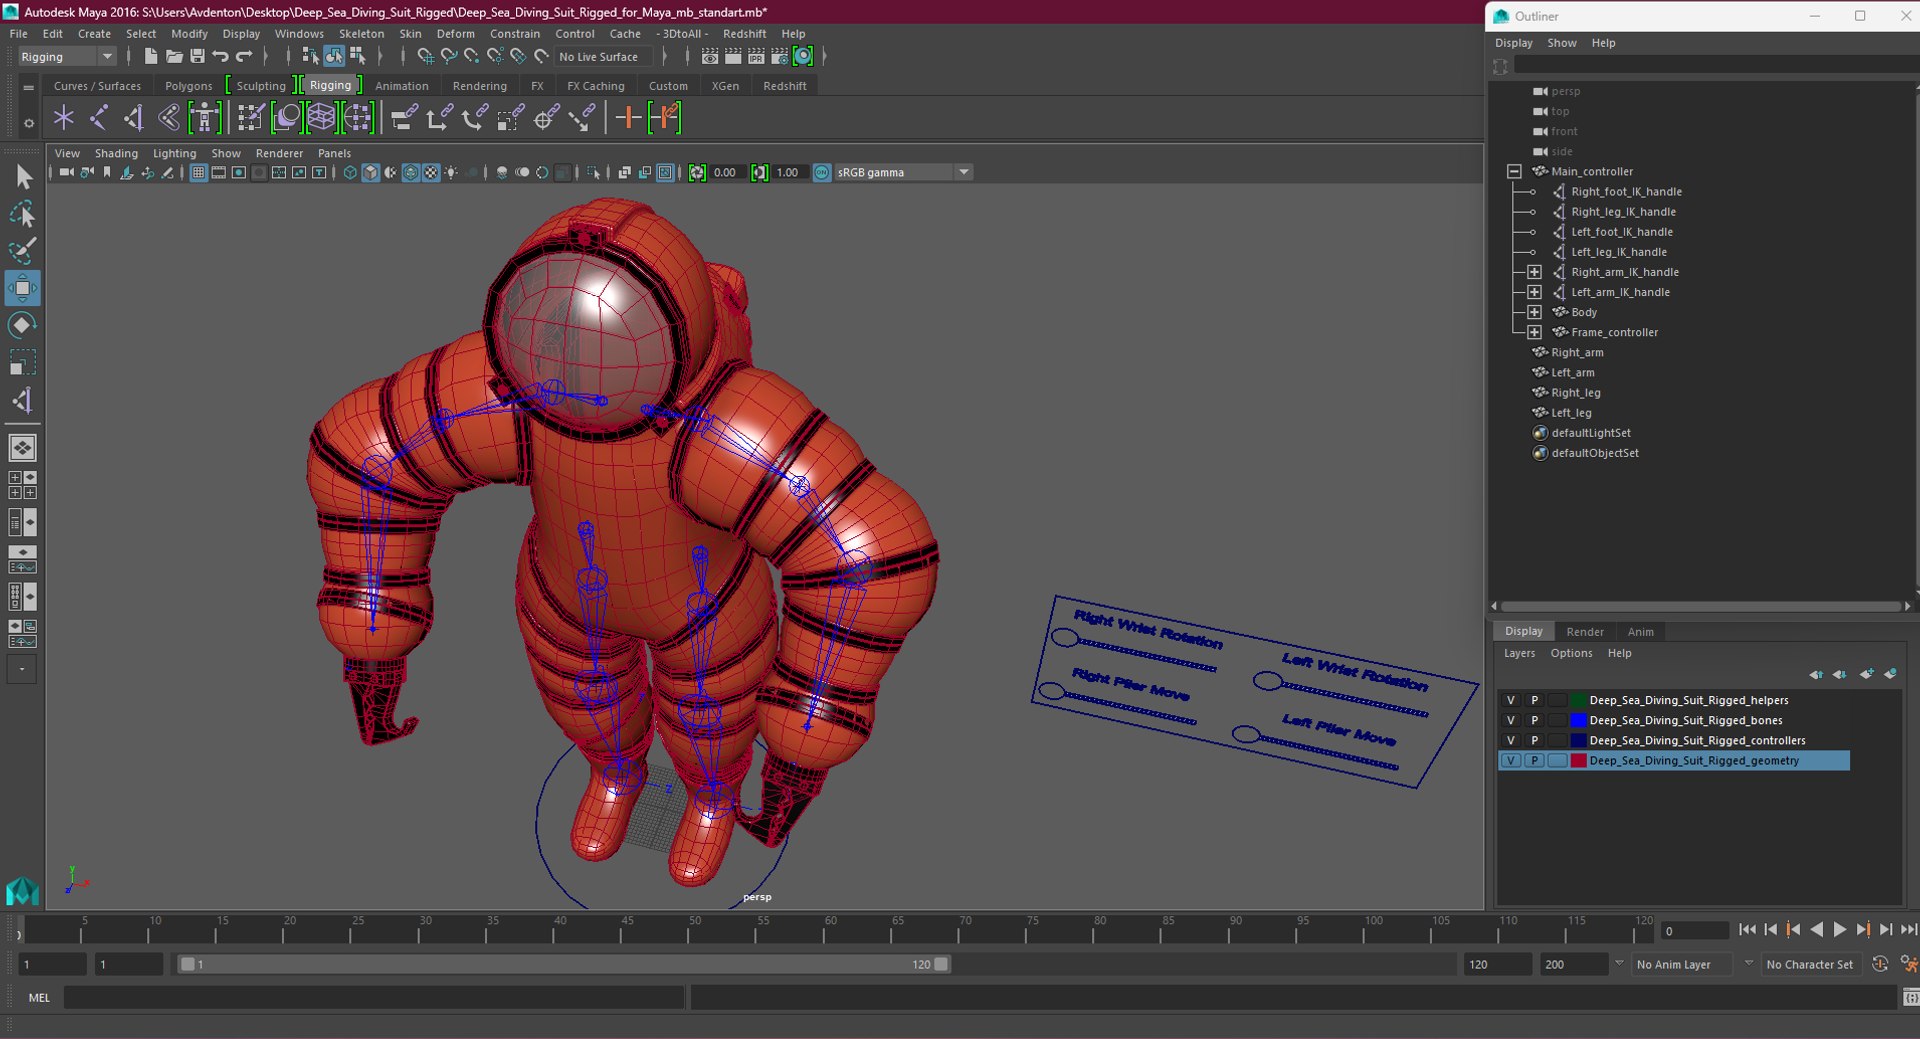
Task: Click the Save Scene icon
Action: tap(197, 56)
